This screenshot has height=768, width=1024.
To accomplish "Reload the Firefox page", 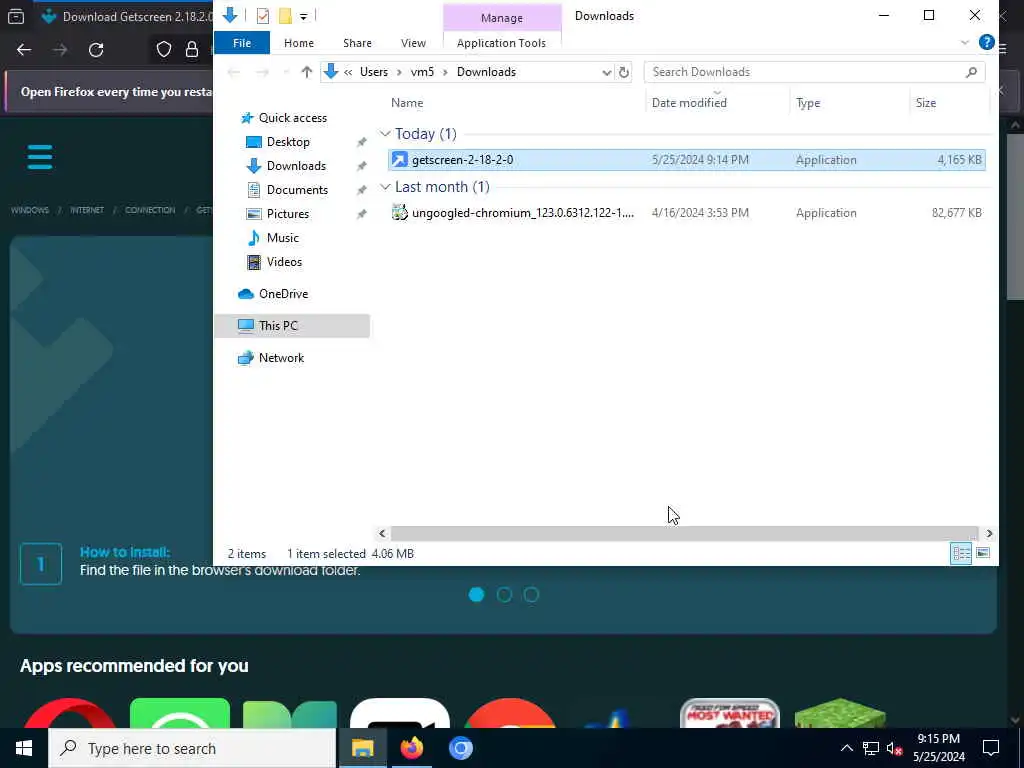I will 96,50.
